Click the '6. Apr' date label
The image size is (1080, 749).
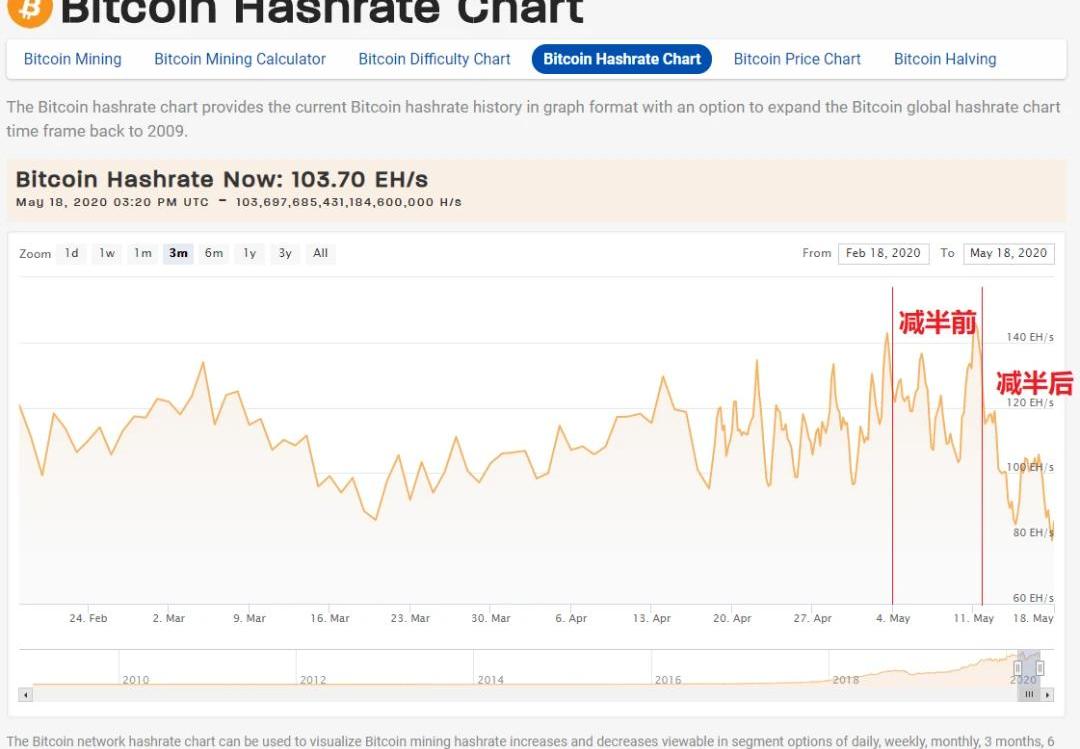(x=571, y=619)
